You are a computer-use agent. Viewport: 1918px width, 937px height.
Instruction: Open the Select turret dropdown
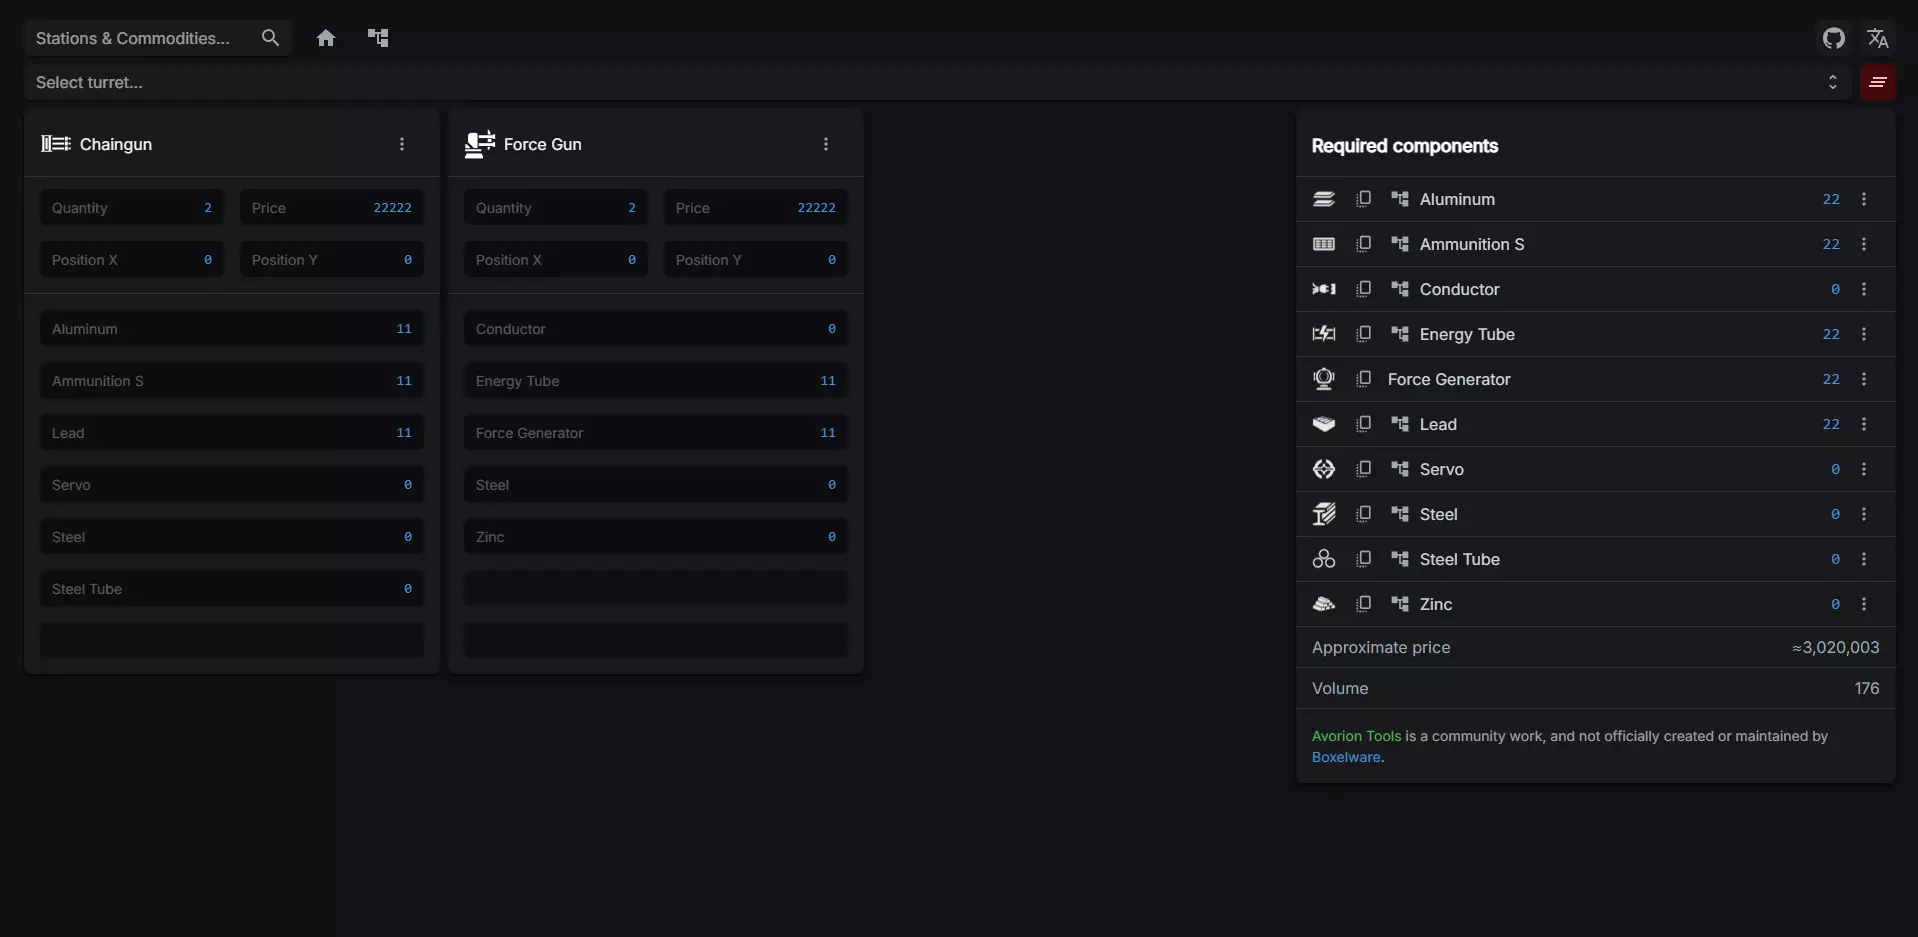(x=930, y=82)
